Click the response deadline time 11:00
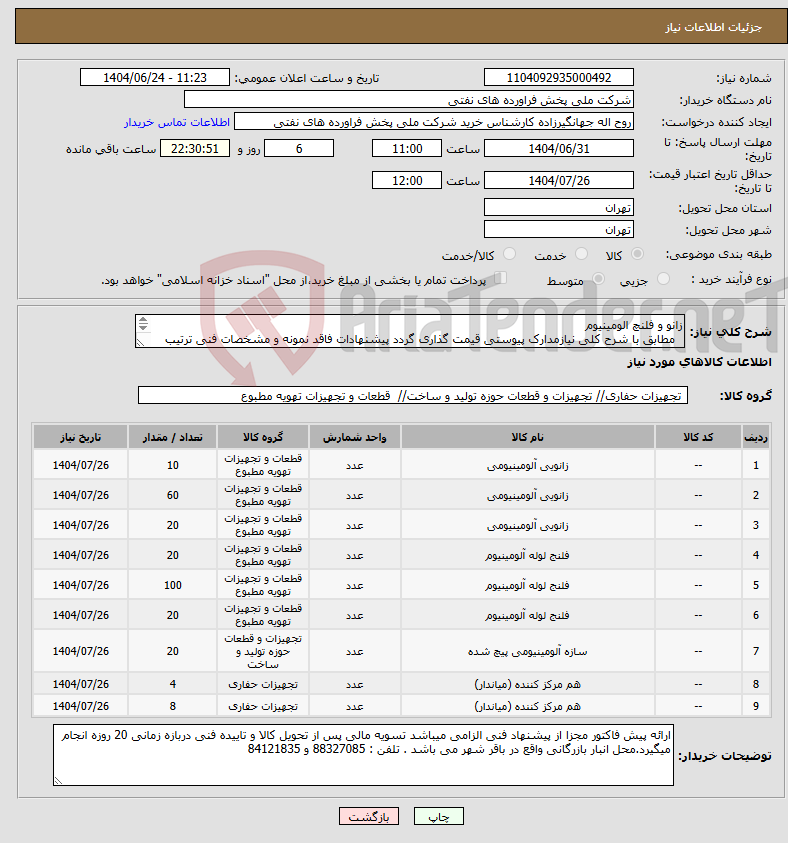Image resolution: width=788 pixels, height=843 pixels. pyautogui.click(x=407, y=148)
